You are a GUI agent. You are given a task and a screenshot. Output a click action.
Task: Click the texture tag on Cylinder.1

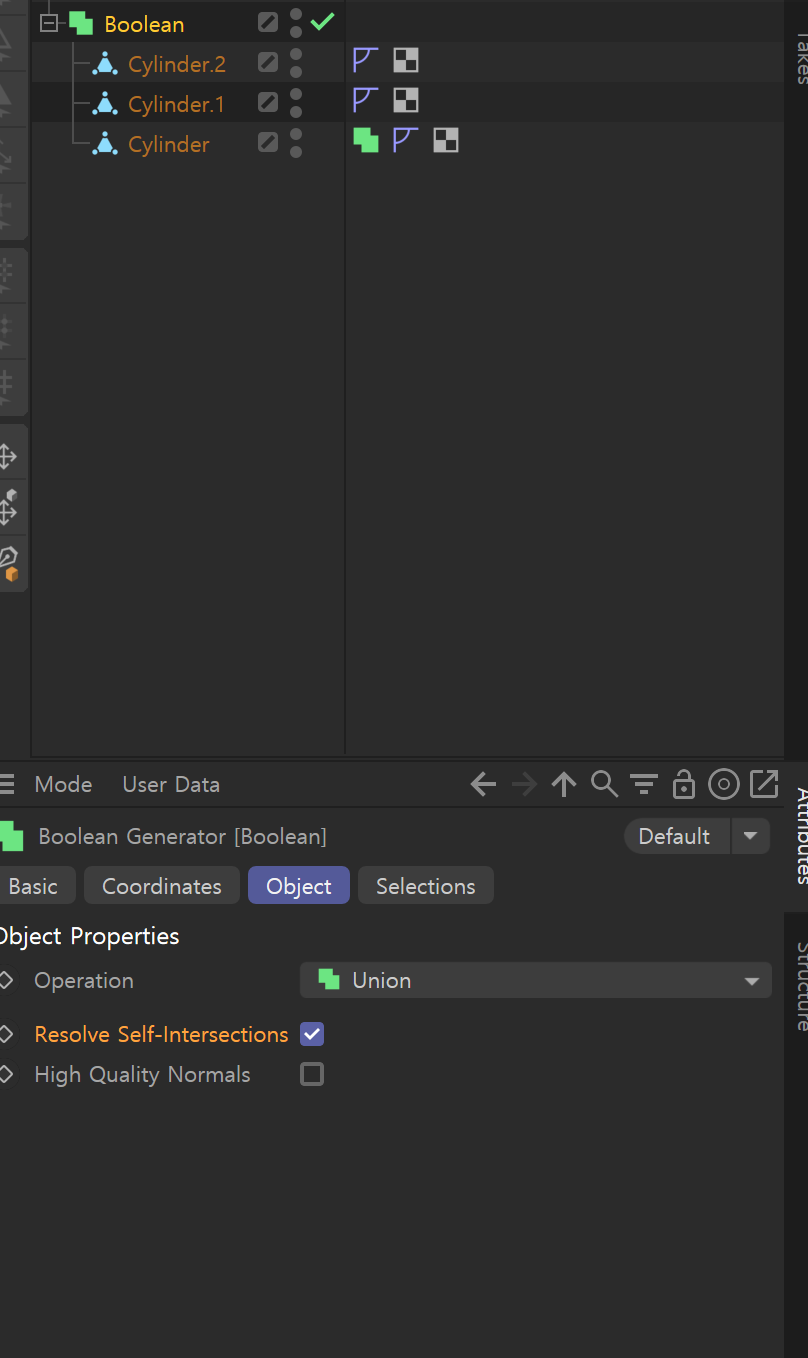(405, 101)
